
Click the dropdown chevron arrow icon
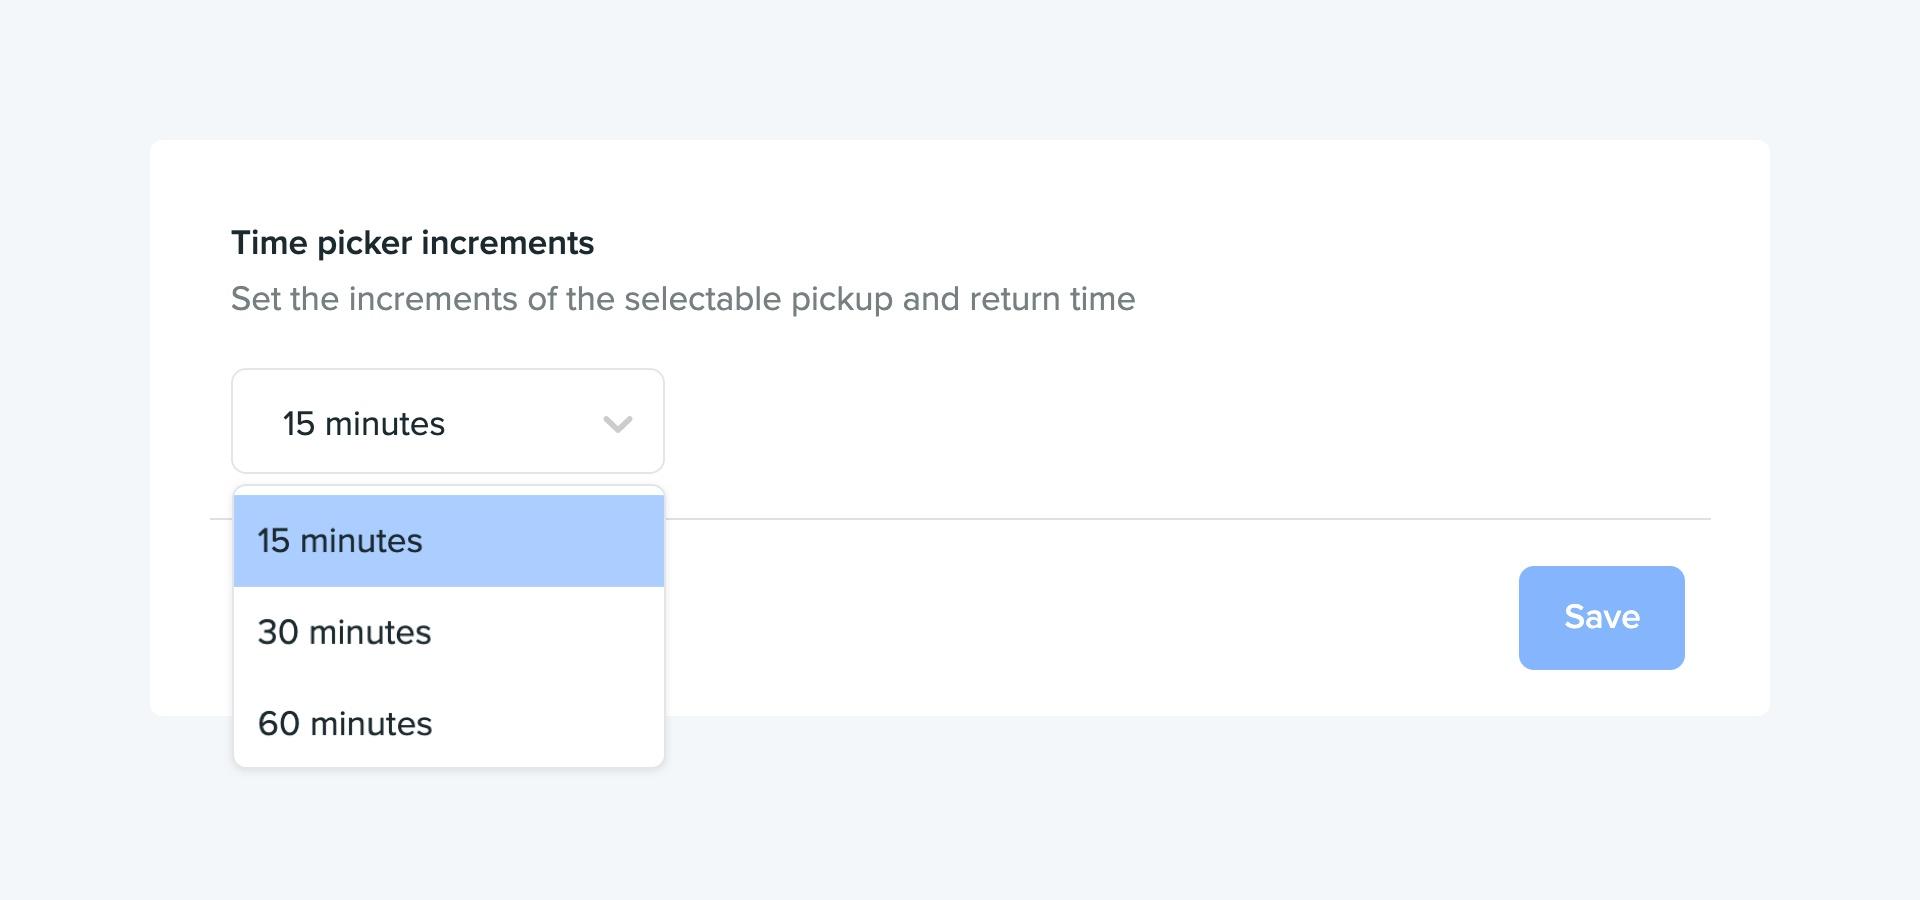617,424
